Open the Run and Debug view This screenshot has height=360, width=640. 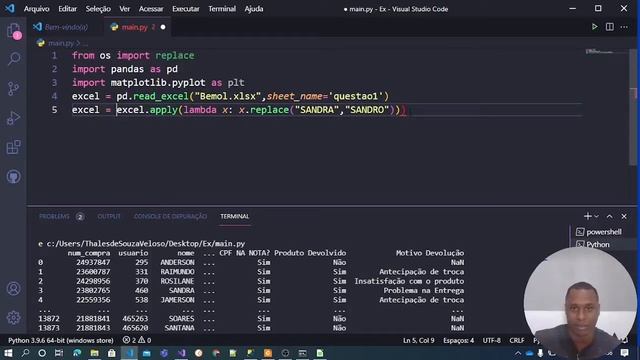(13, 118)
